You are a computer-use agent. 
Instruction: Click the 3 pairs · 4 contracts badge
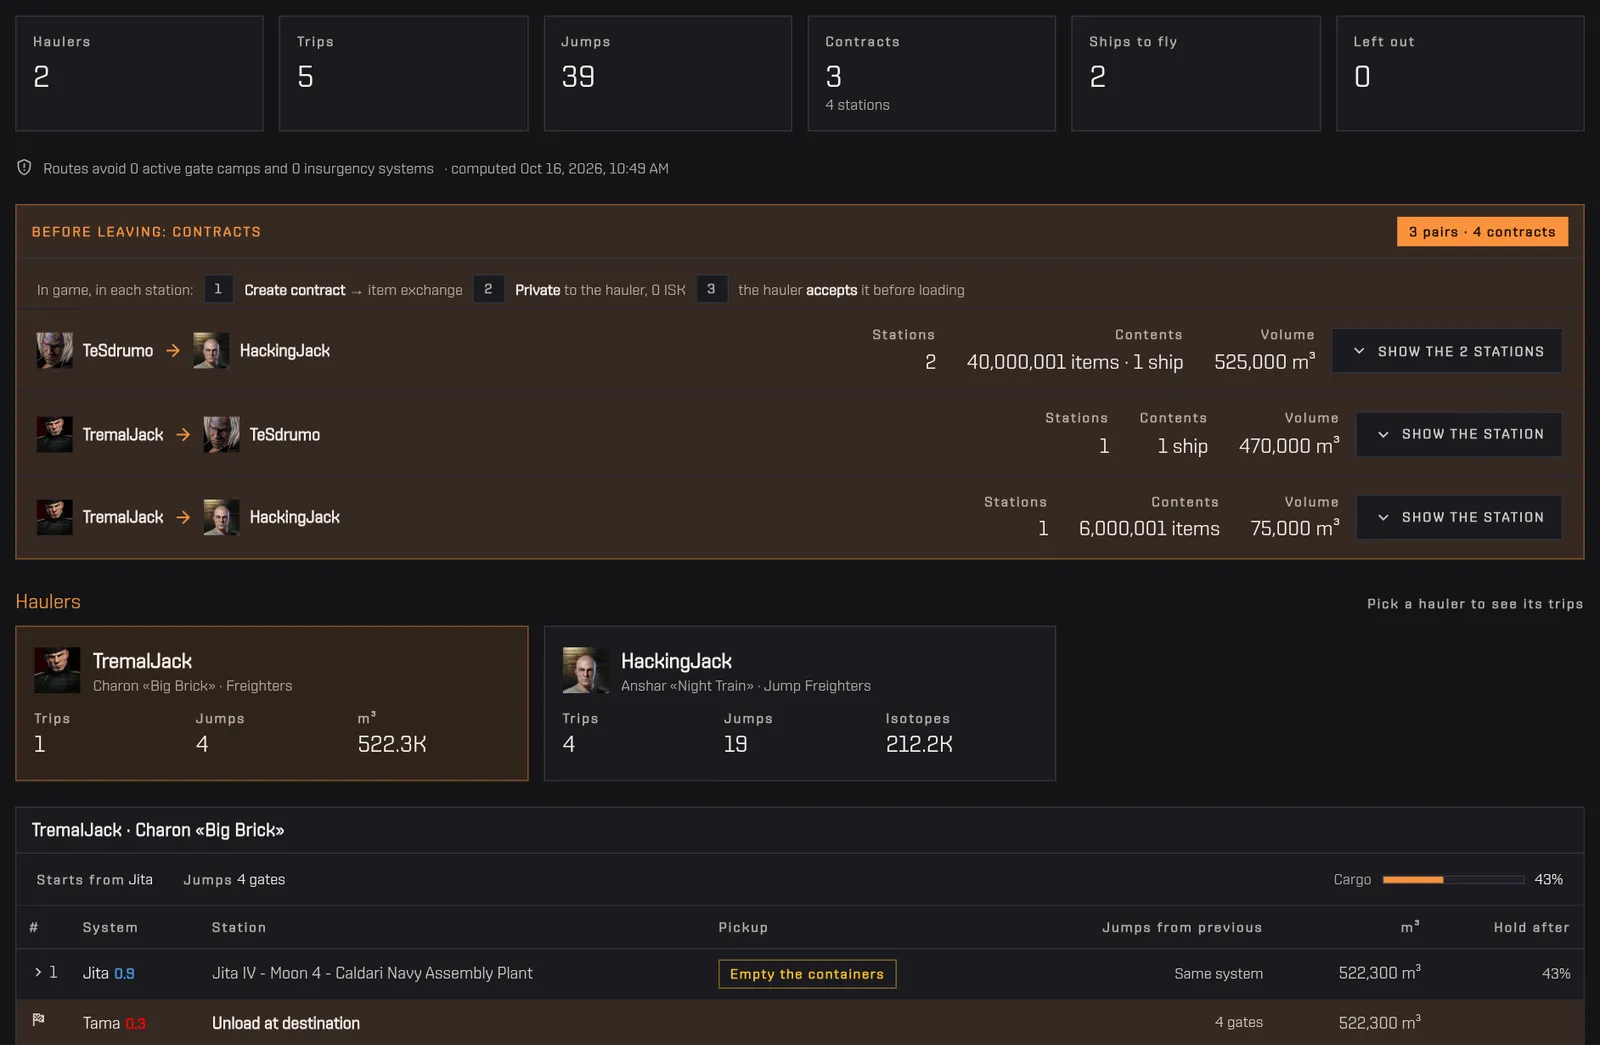(1482, 232)
